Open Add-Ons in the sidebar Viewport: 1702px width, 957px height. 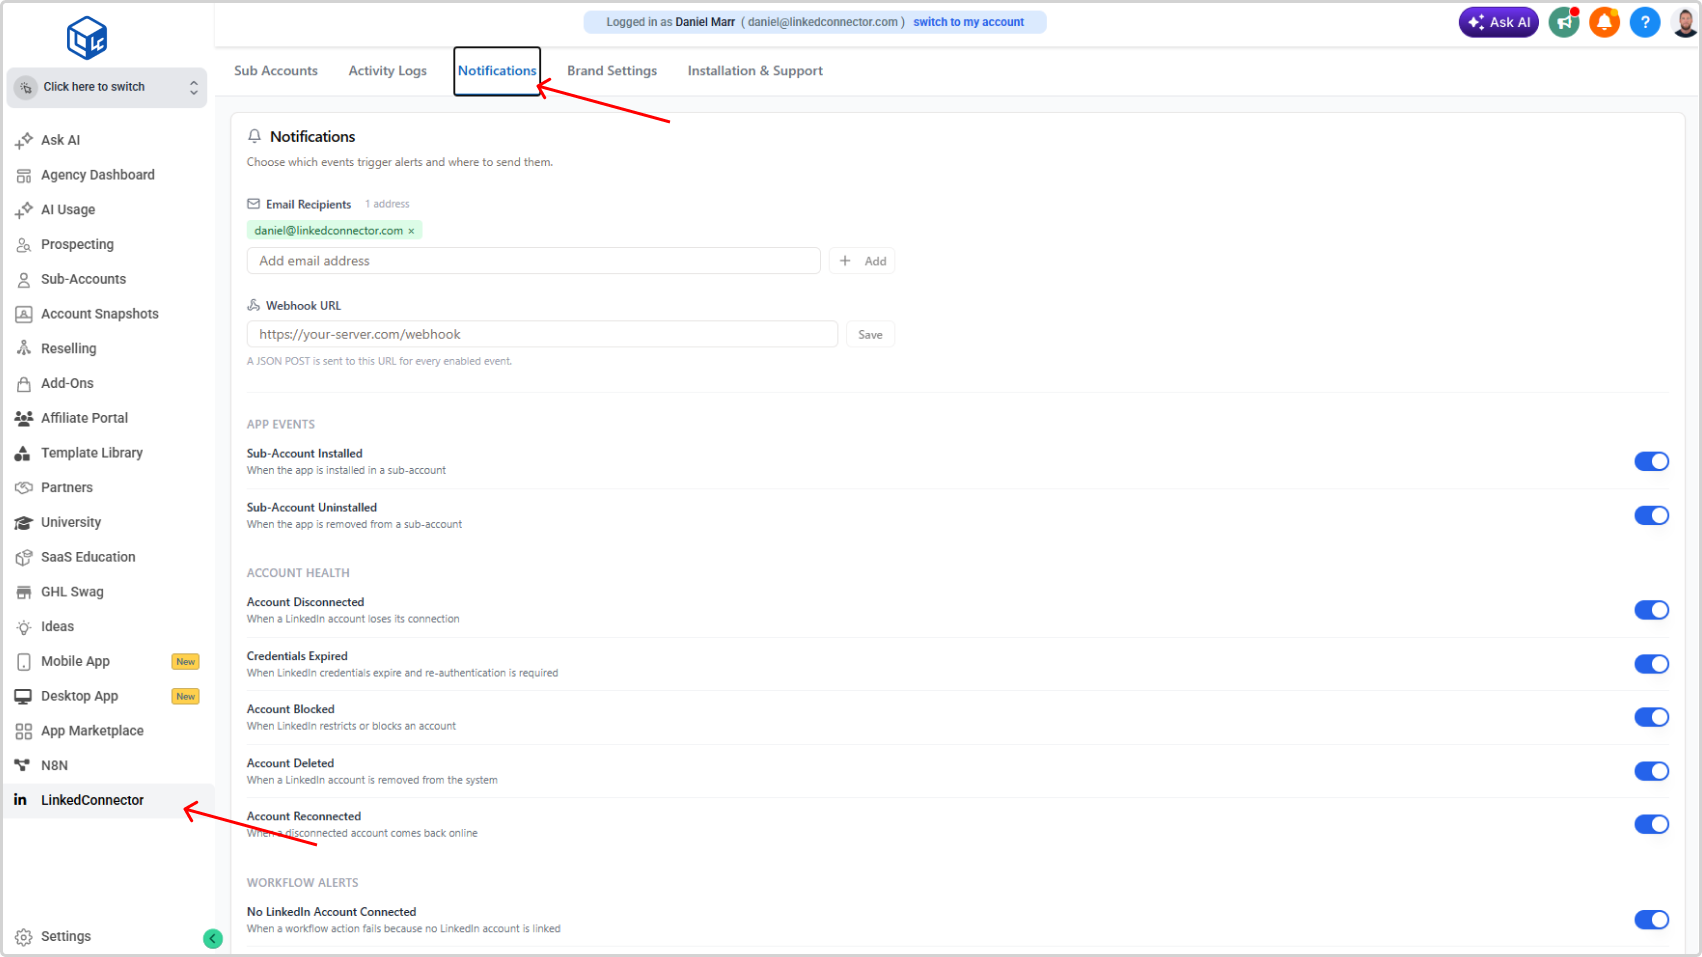[x=67, y=383]
